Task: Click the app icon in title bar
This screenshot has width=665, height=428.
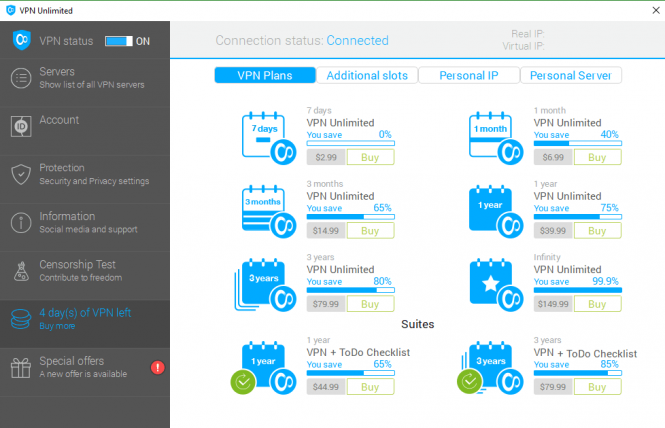Action: [x=11, y=10]
